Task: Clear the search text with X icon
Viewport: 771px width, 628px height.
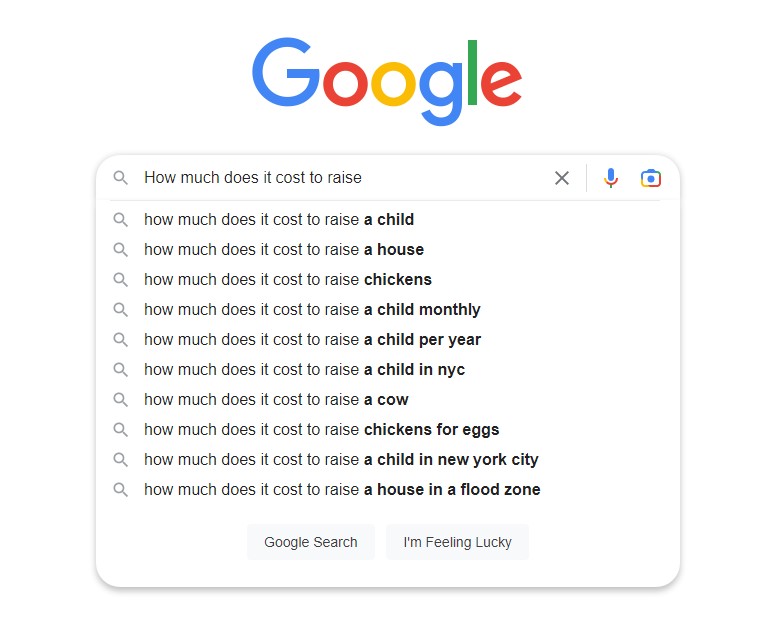Action: click(562, 178)
